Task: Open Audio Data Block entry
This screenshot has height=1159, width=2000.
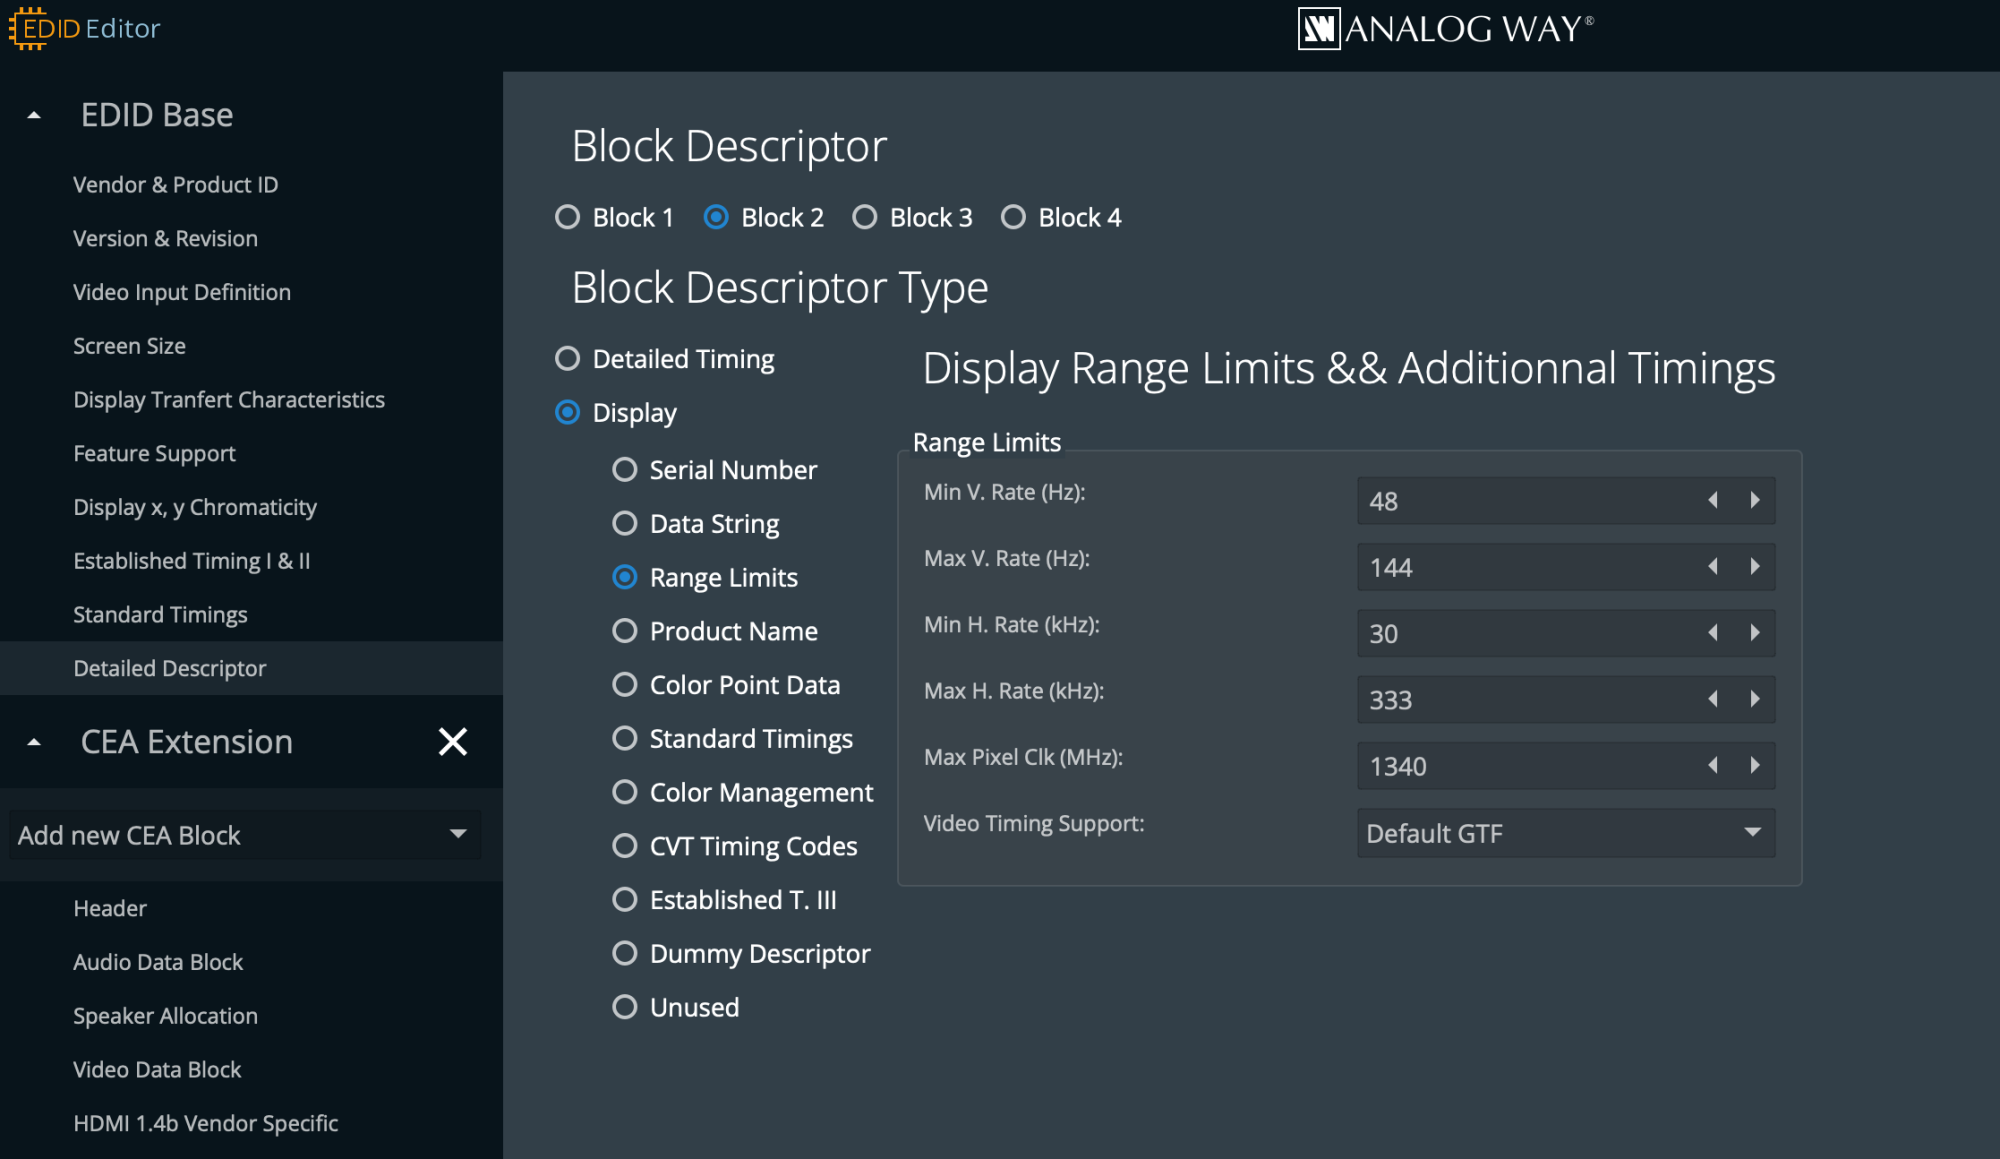Action: (x=158, y=962)
